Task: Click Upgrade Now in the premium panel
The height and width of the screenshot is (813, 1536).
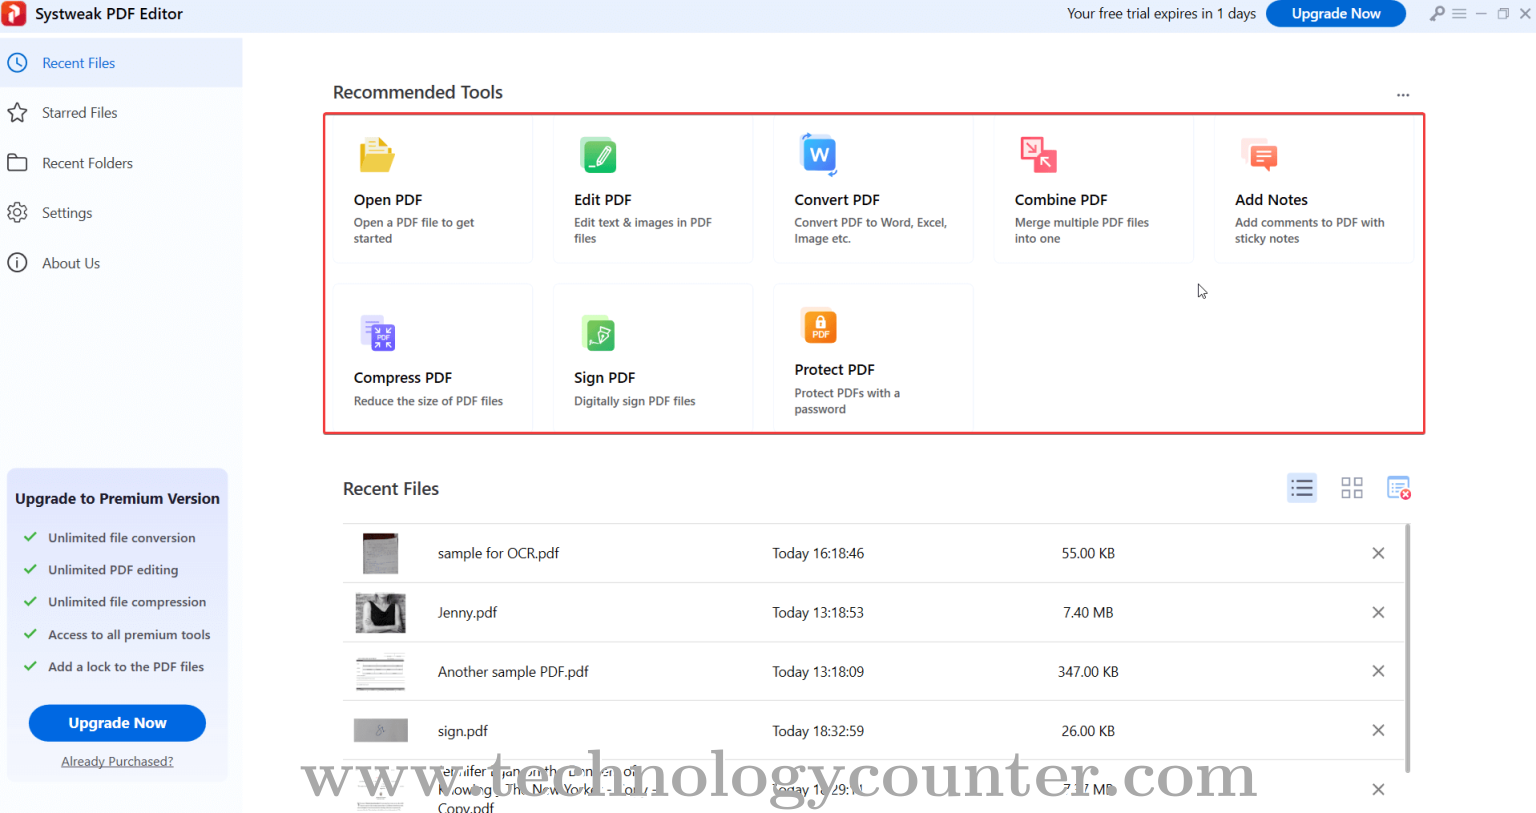Action: 117,723
